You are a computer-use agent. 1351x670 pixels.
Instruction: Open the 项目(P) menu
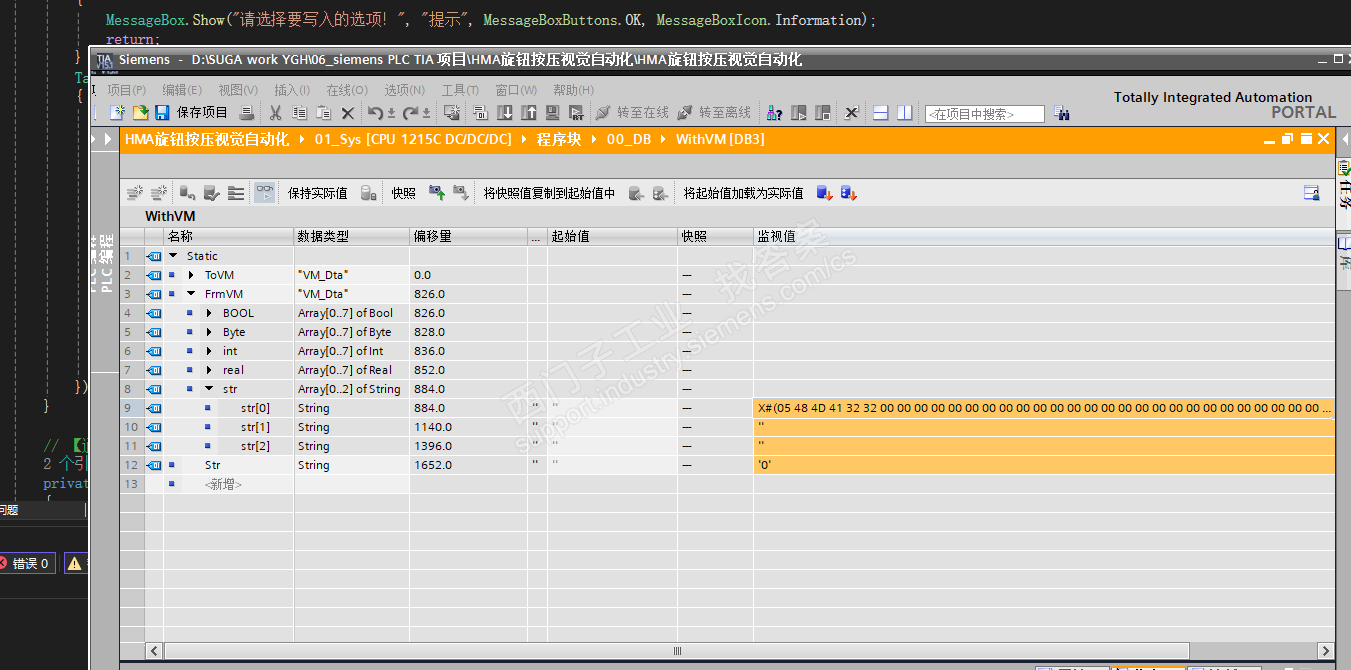pyautogui.click(x=127, y=90)
